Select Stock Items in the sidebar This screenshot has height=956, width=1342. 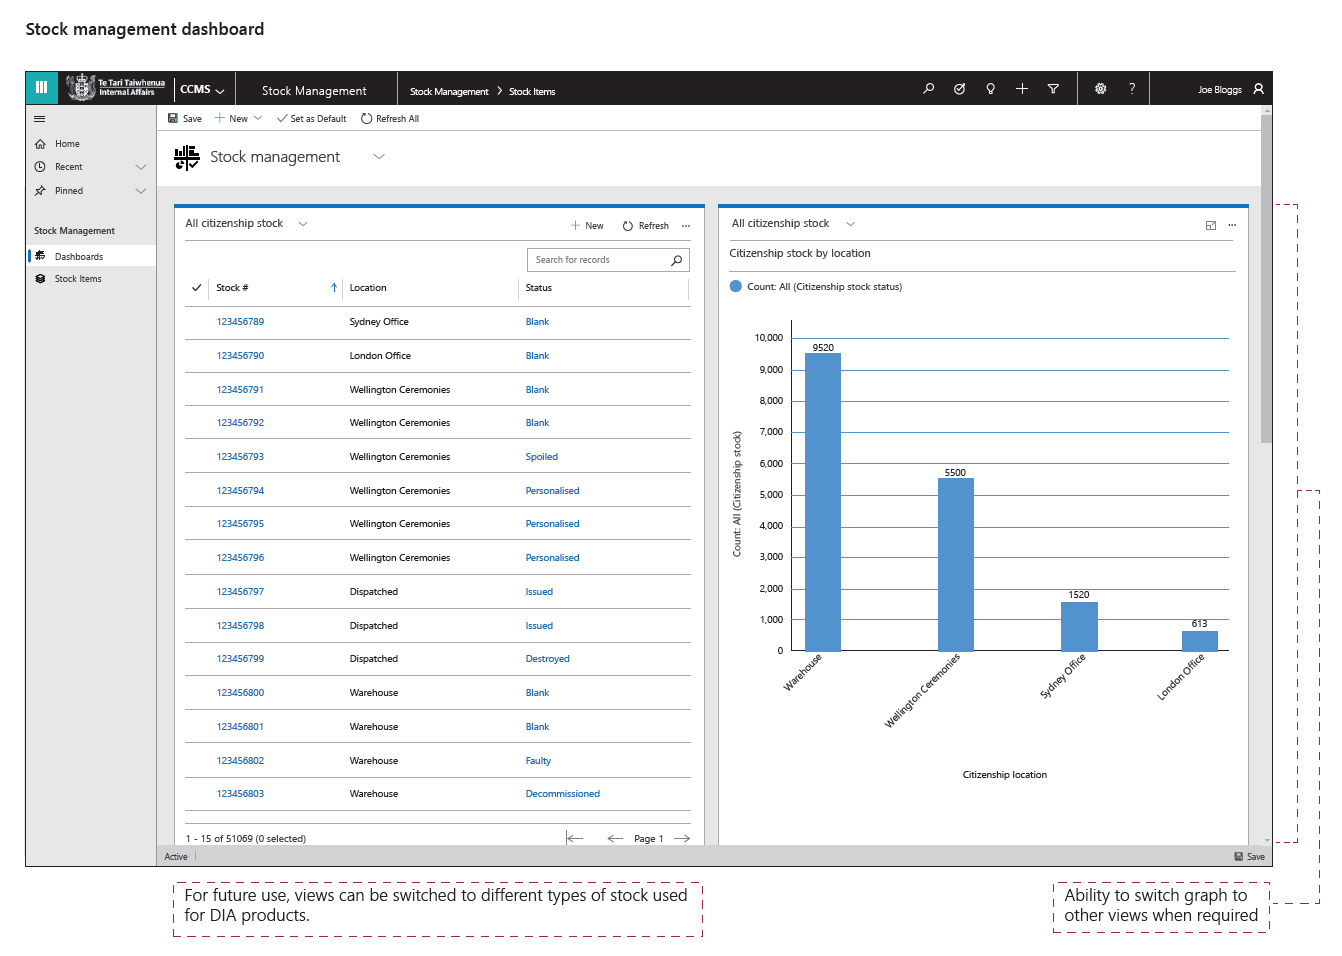(78, 279)
